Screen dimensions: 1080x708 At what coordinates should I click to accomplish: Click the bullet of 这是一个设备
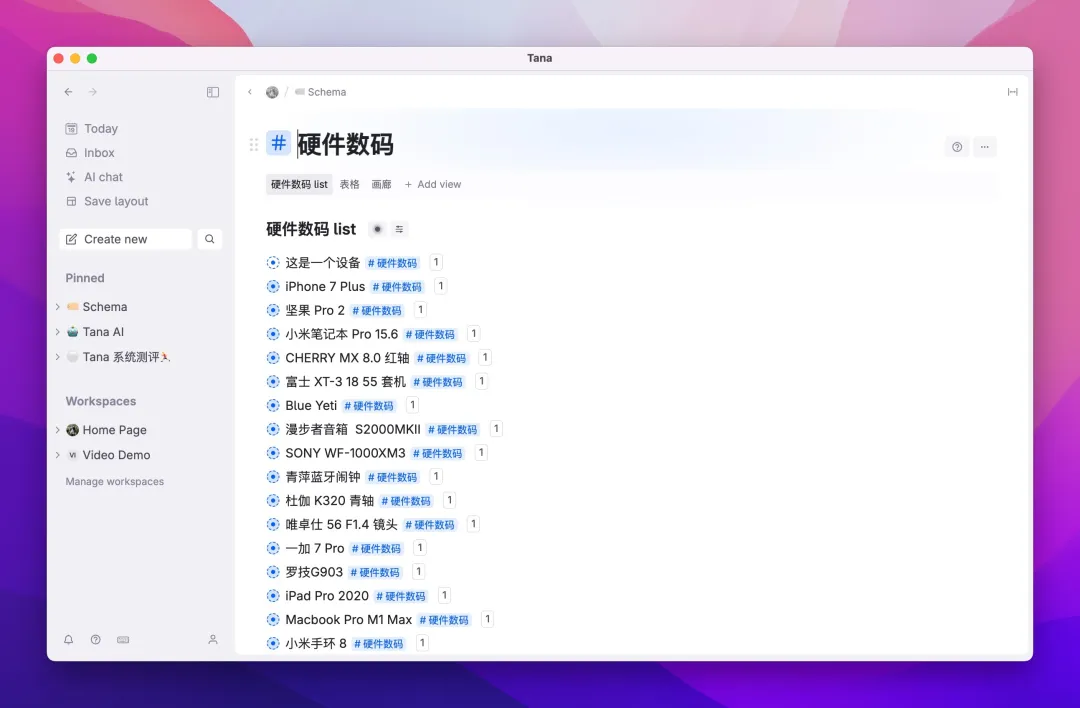(273, 262)
